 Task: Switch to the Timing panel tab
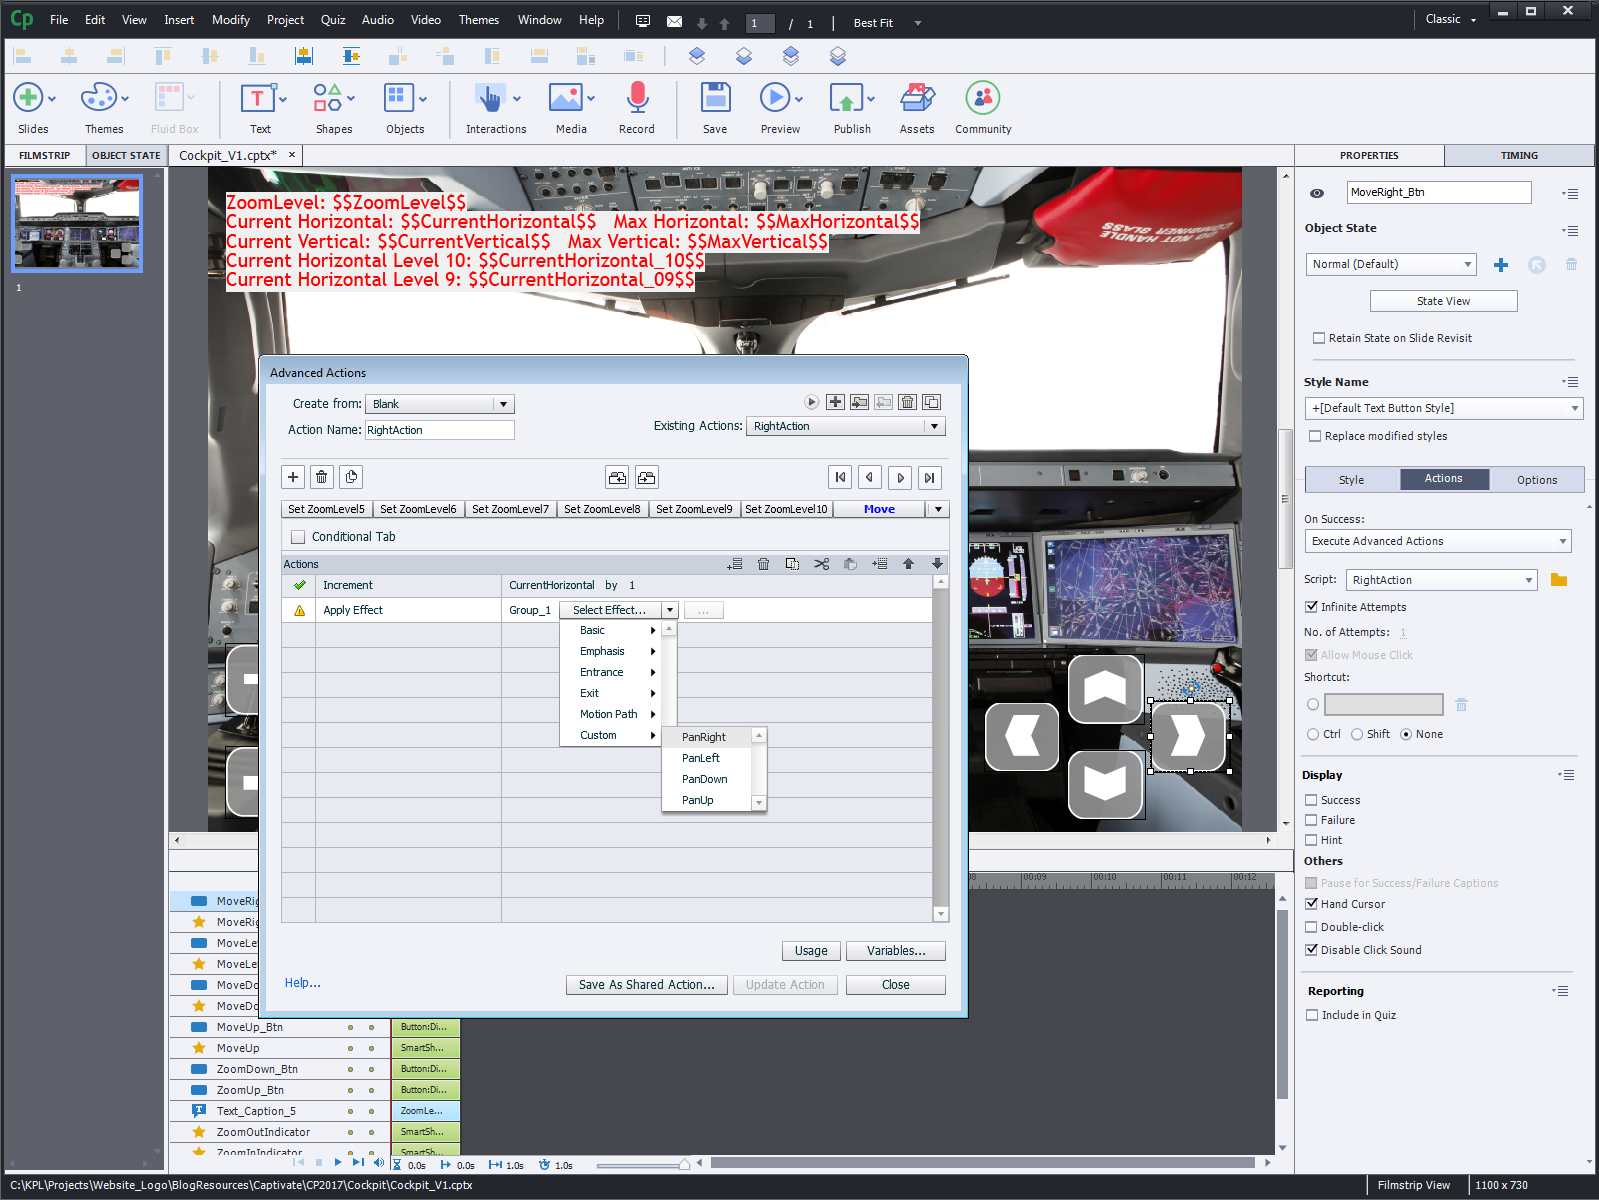click(x=1518, y=155)
